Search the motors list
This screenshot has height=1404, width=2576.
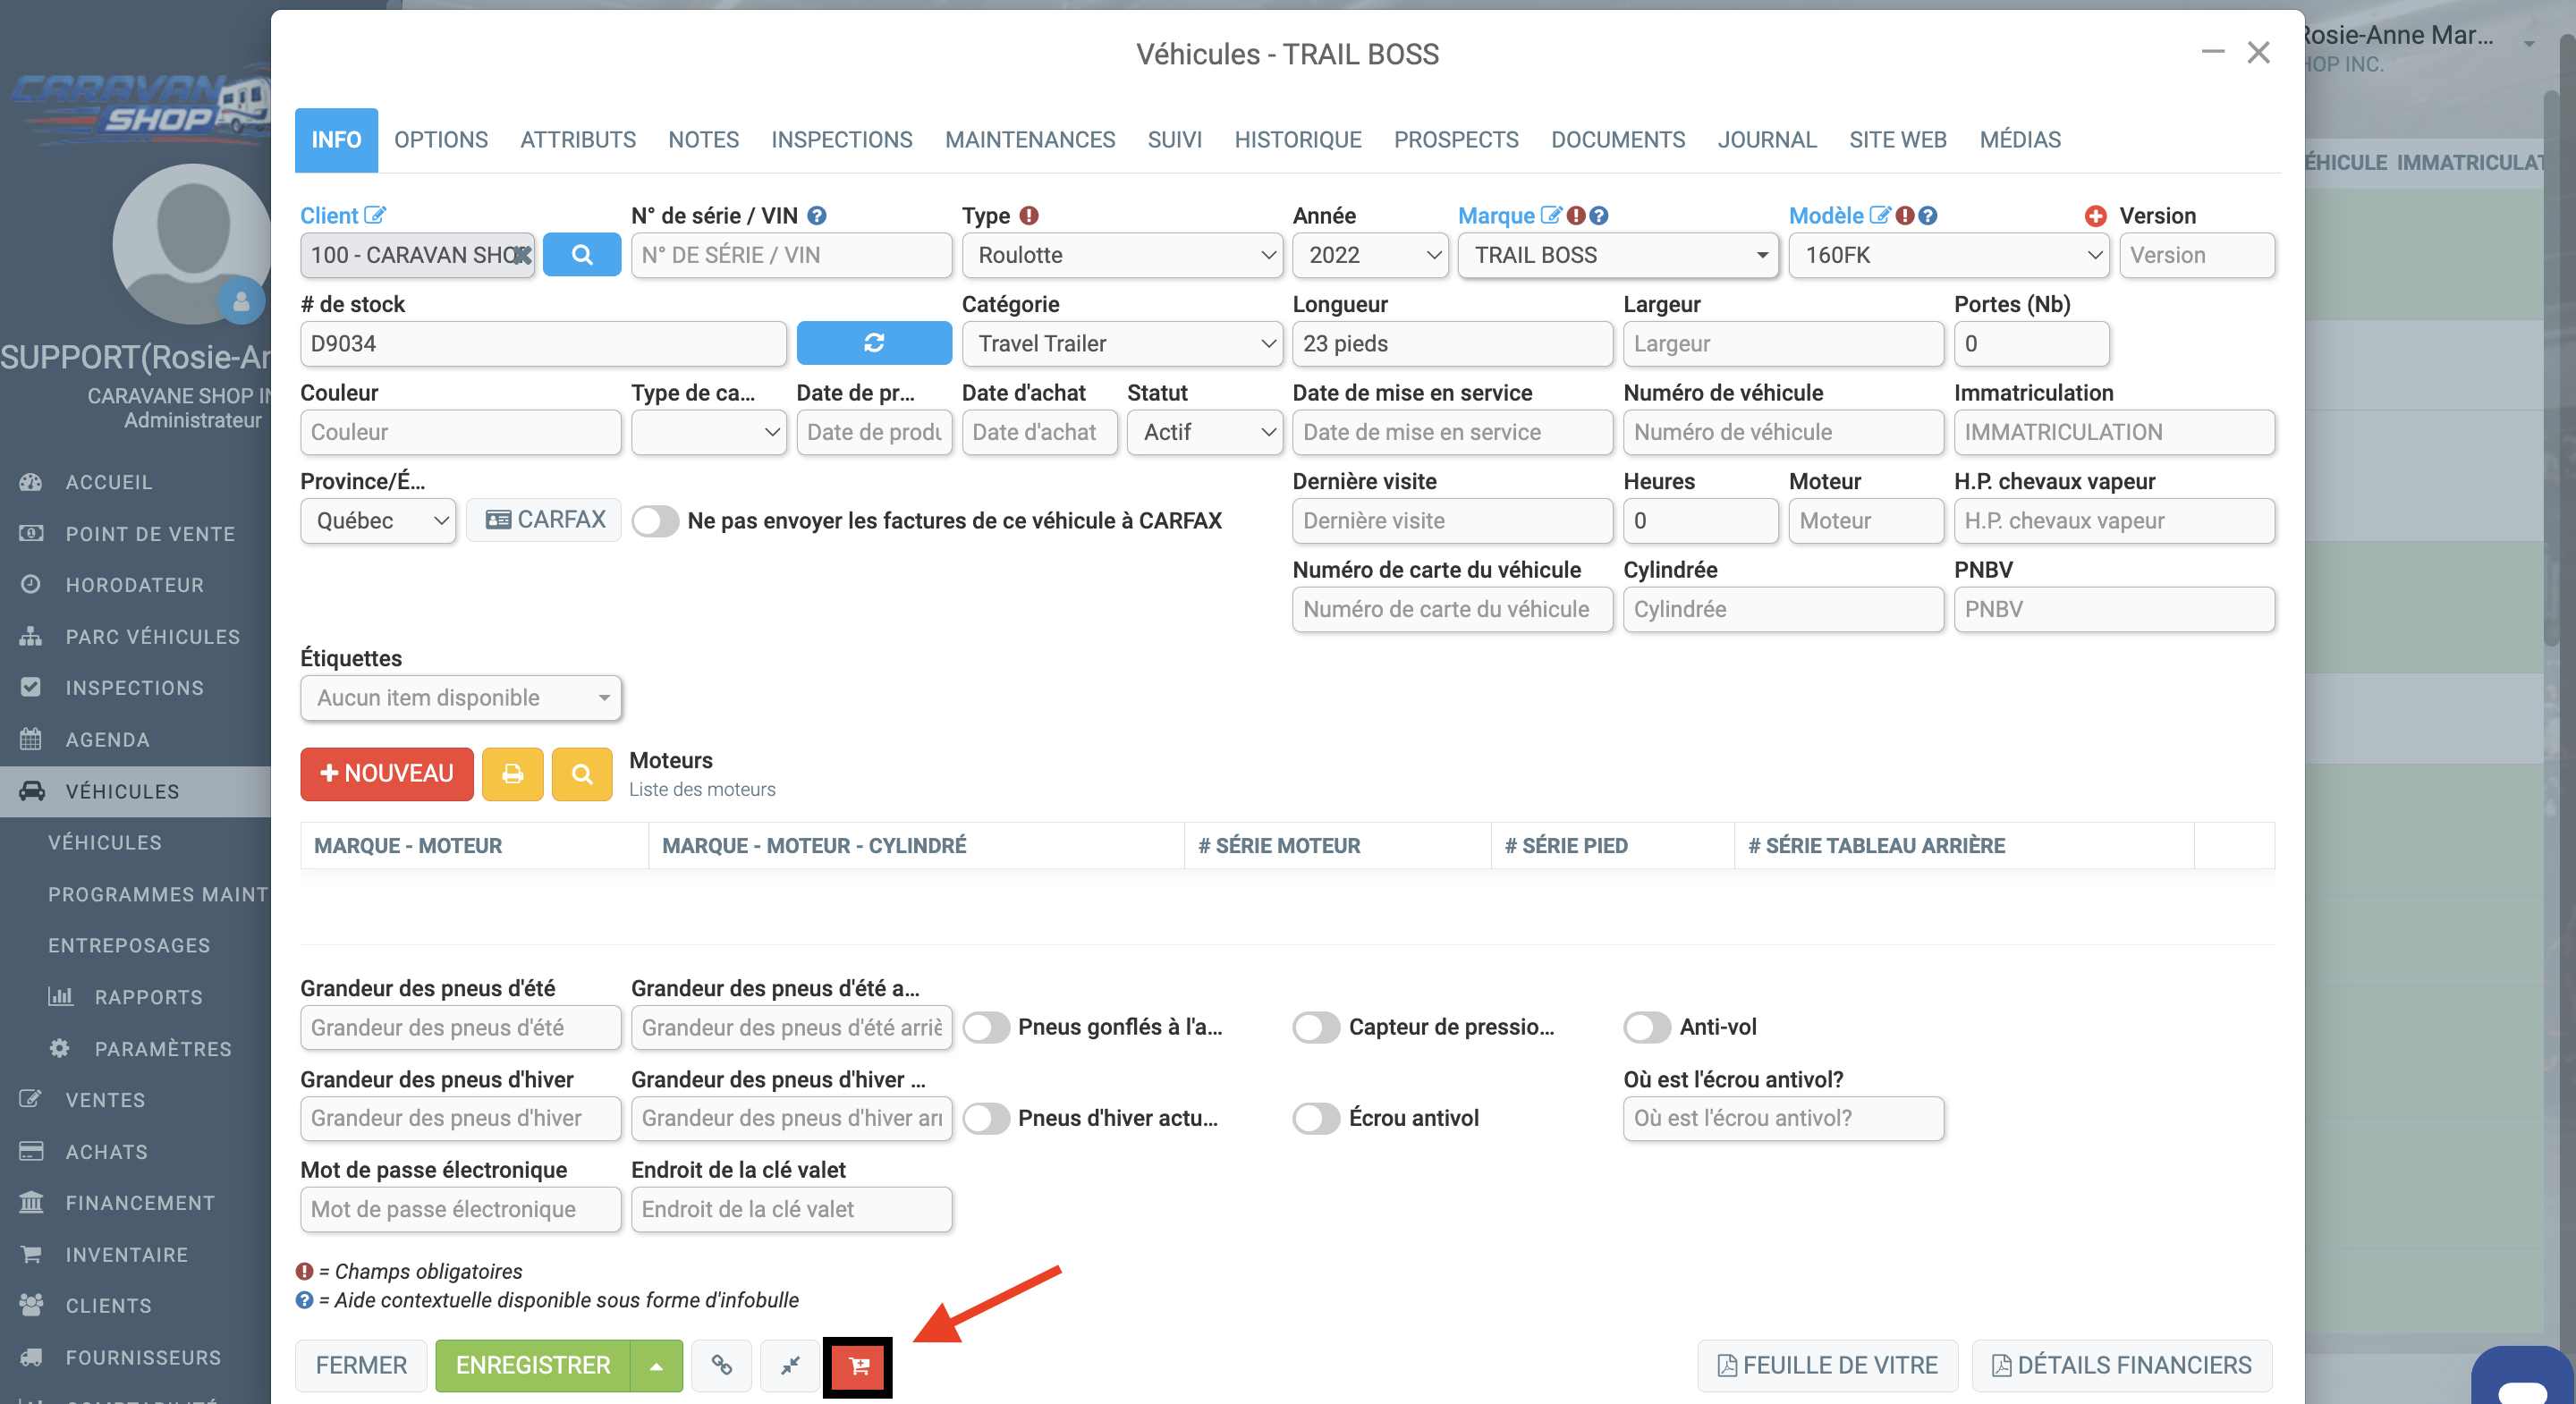582,774
